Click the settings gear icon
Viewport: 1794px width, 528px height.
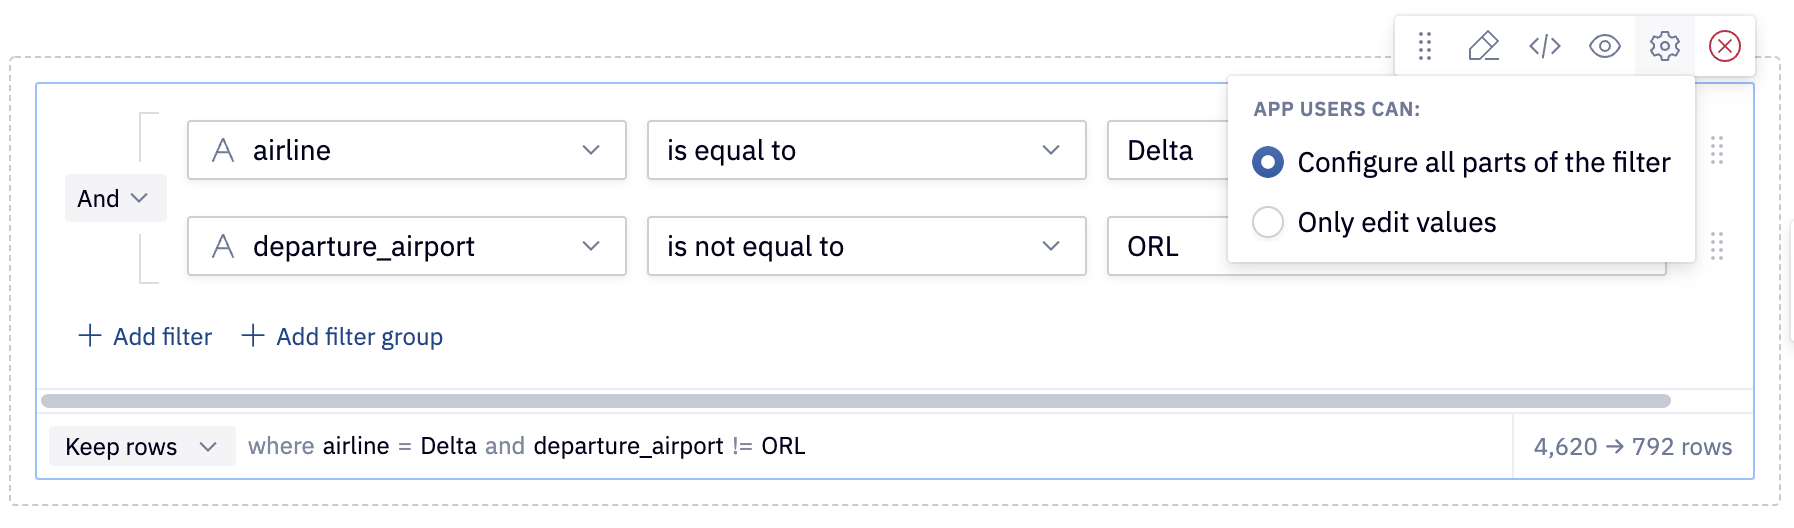click(1665, 46)
